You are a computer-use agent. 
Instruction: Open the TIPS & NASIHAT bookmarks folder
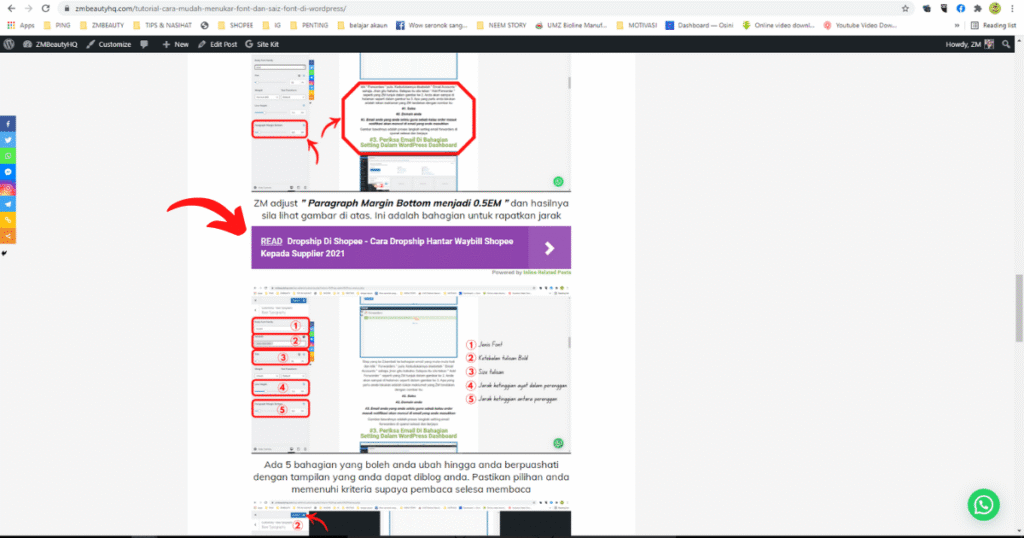click(162, 25)
